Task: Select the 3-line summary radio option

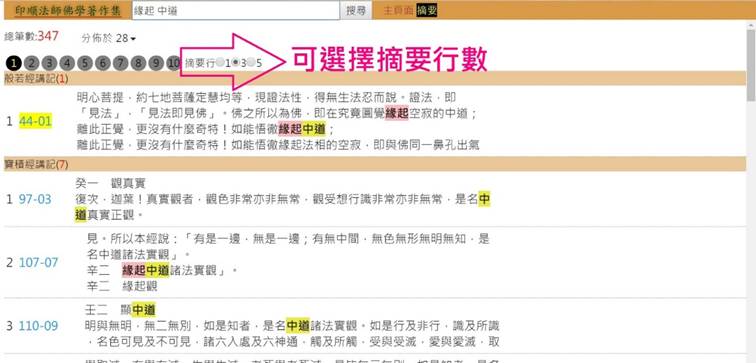Action: tap(236, 62)
